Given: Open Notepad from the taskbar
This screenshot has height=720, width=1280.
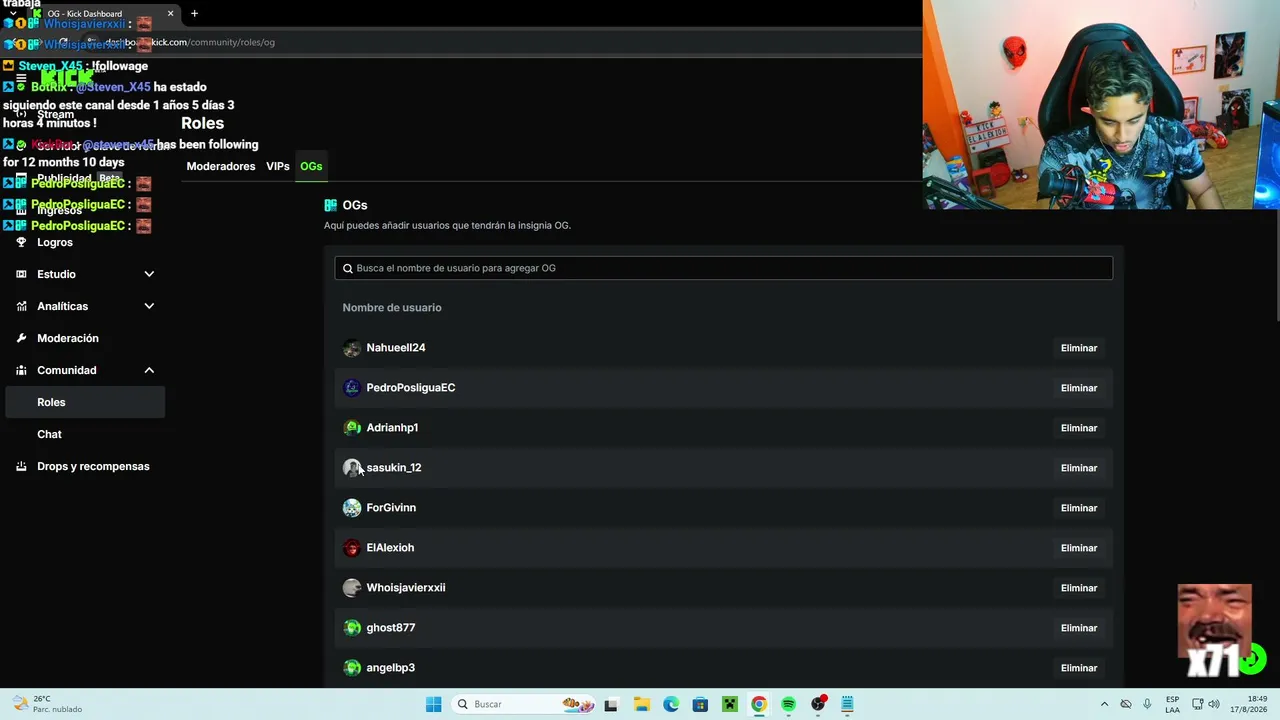Looking at the screenshot, I should [847, 704].
